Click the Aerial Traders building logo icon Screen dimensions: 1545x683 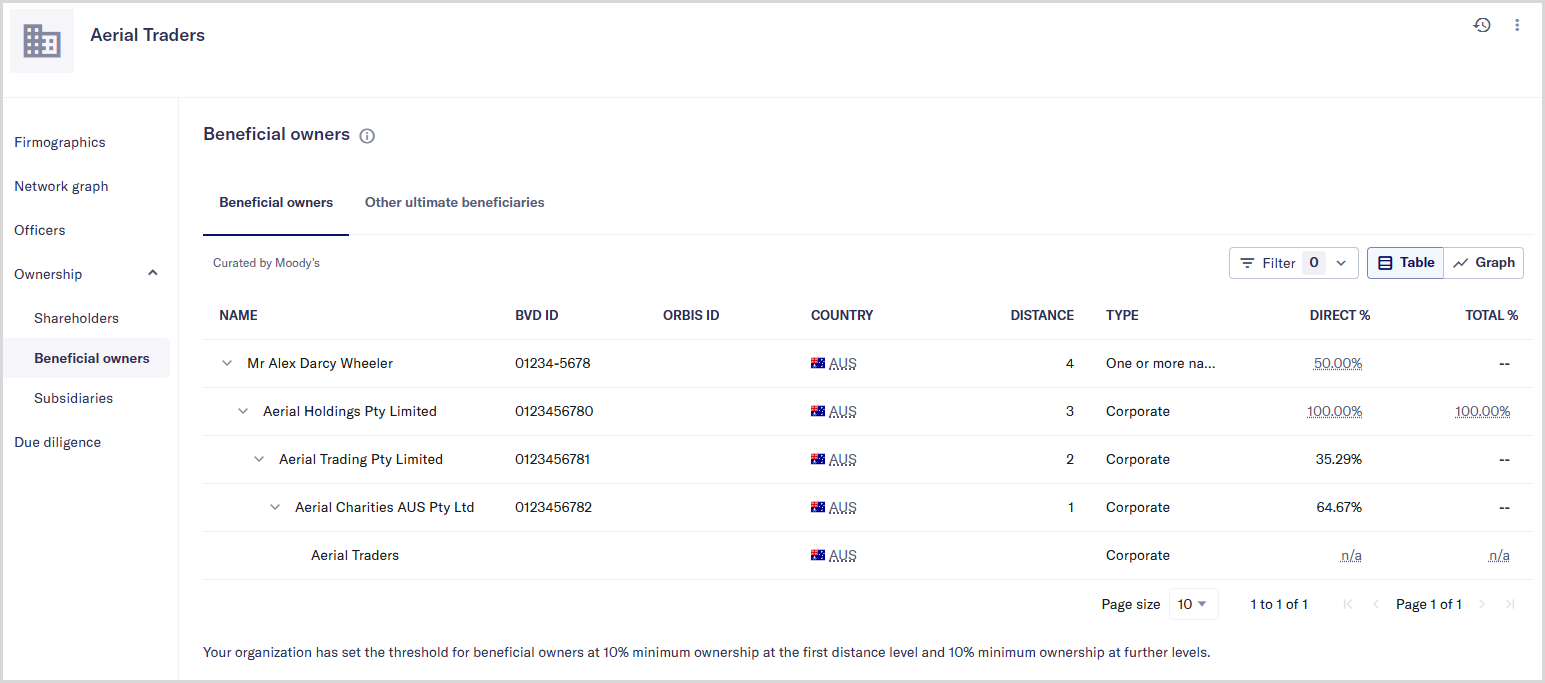pos(42,41)
